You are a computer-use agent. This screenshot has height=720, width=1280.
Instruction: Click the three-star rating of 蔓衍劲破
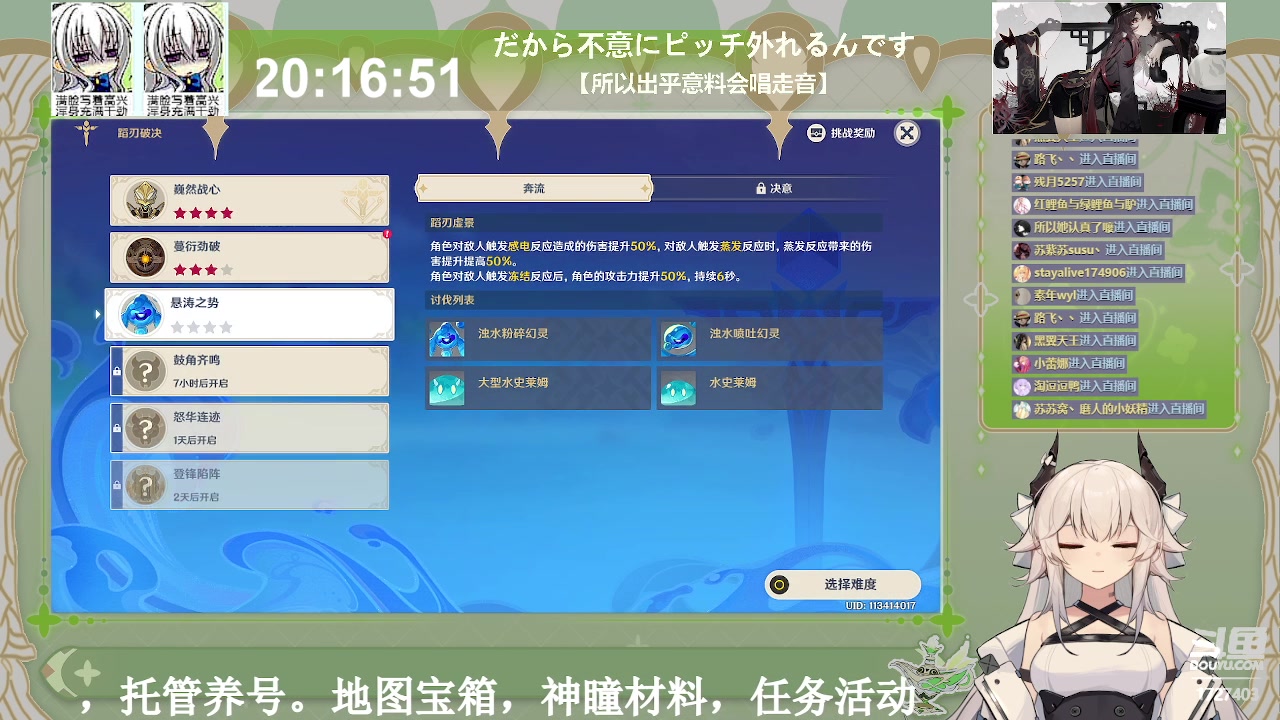(x=203, y=270)
